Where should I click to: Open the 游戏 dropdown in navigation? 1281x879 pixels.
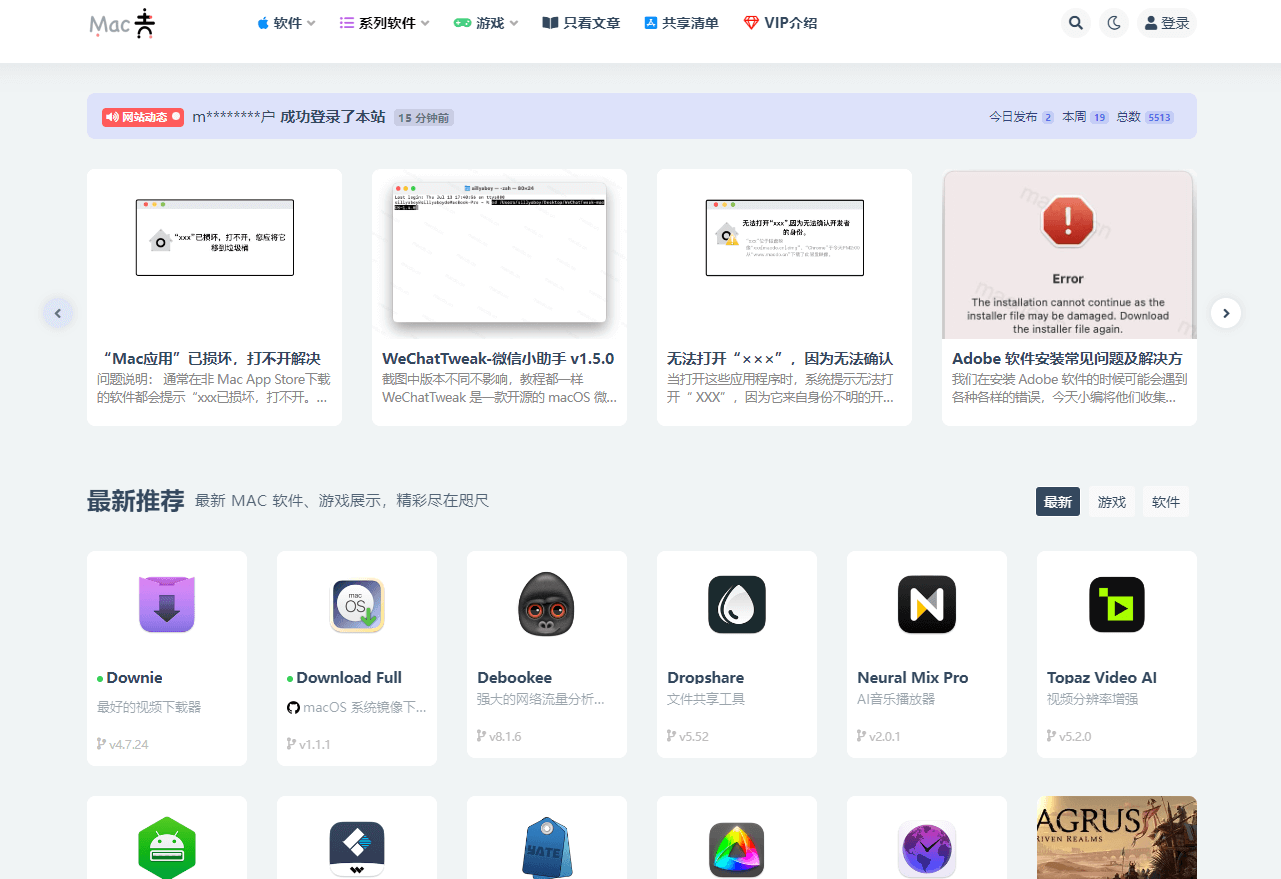pos(486,23)
